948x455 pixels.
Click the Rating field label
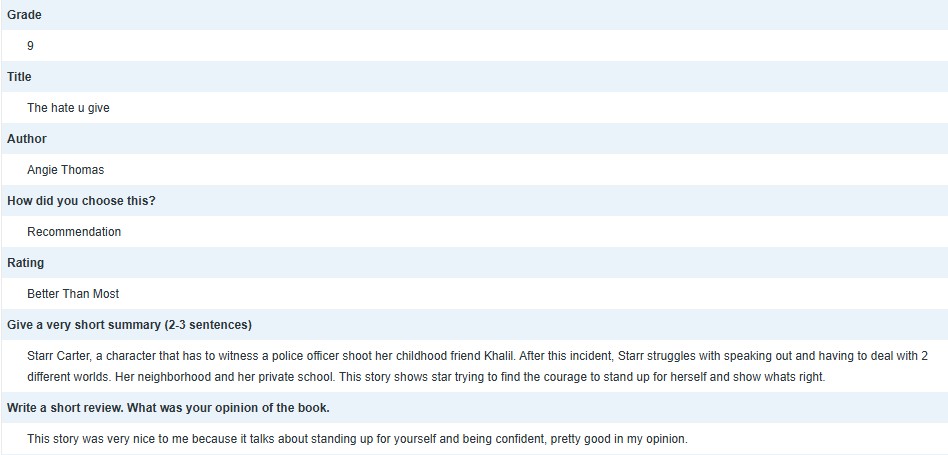pos(26,263)
